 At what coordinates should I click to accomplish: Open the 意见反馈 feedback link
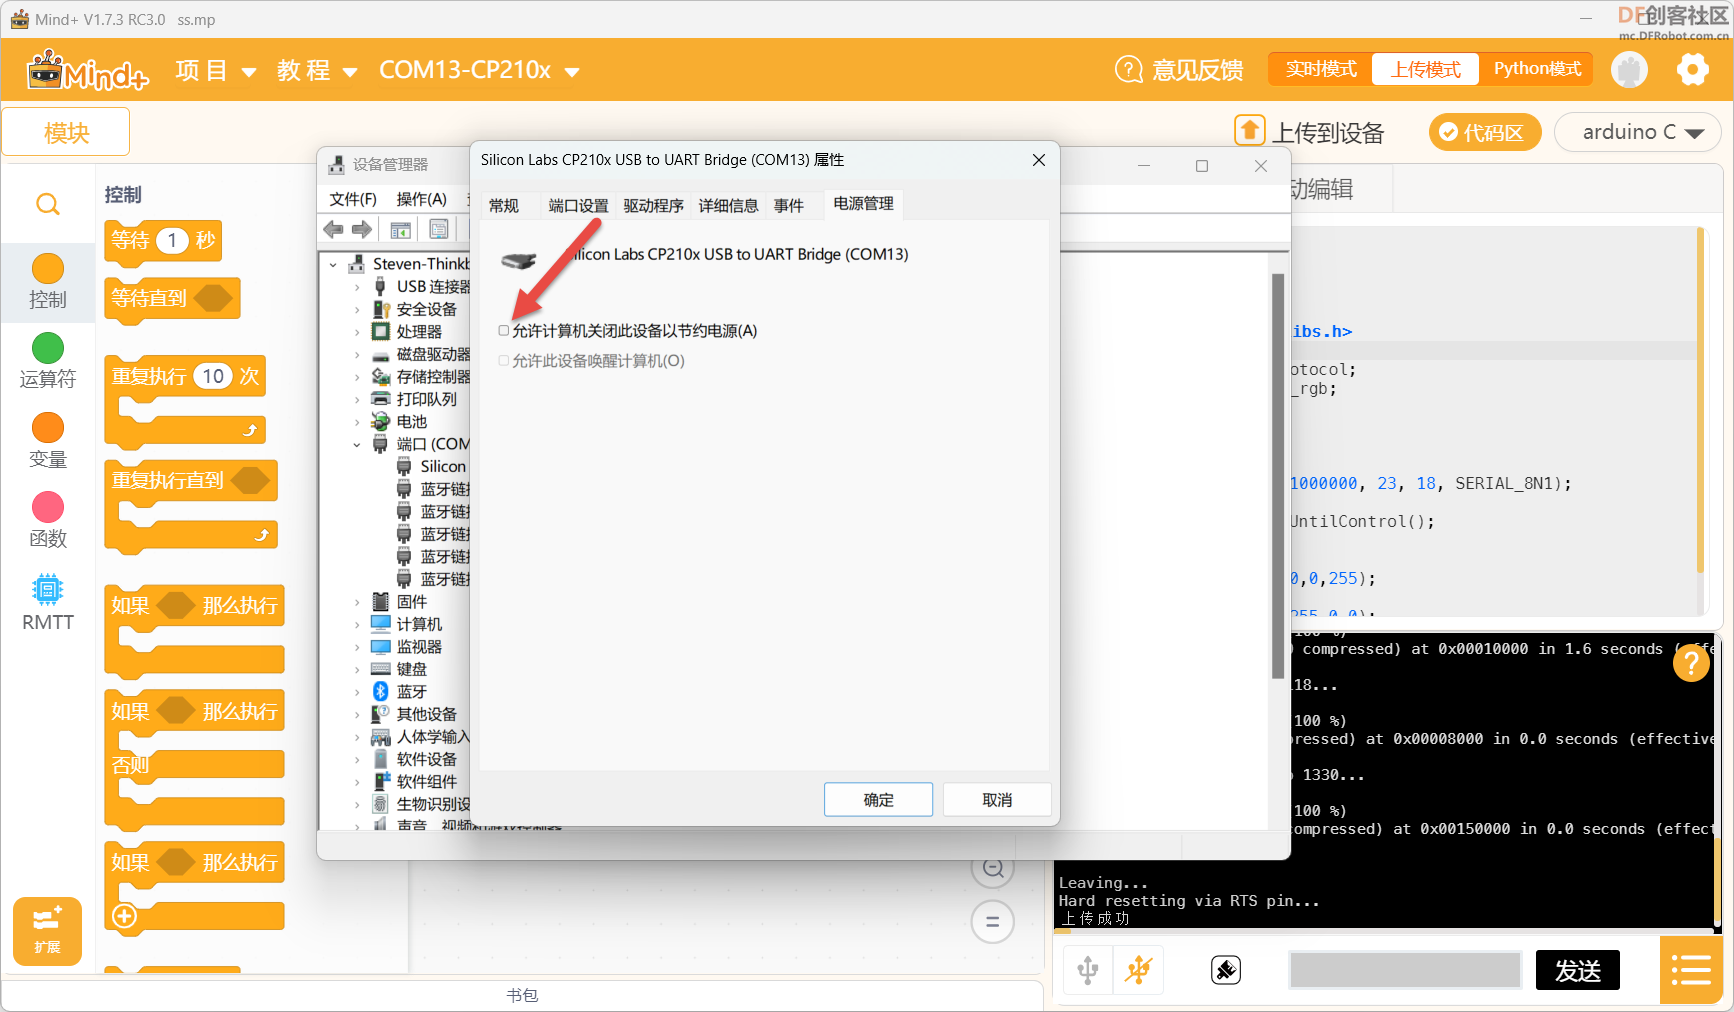(1198, 70)
